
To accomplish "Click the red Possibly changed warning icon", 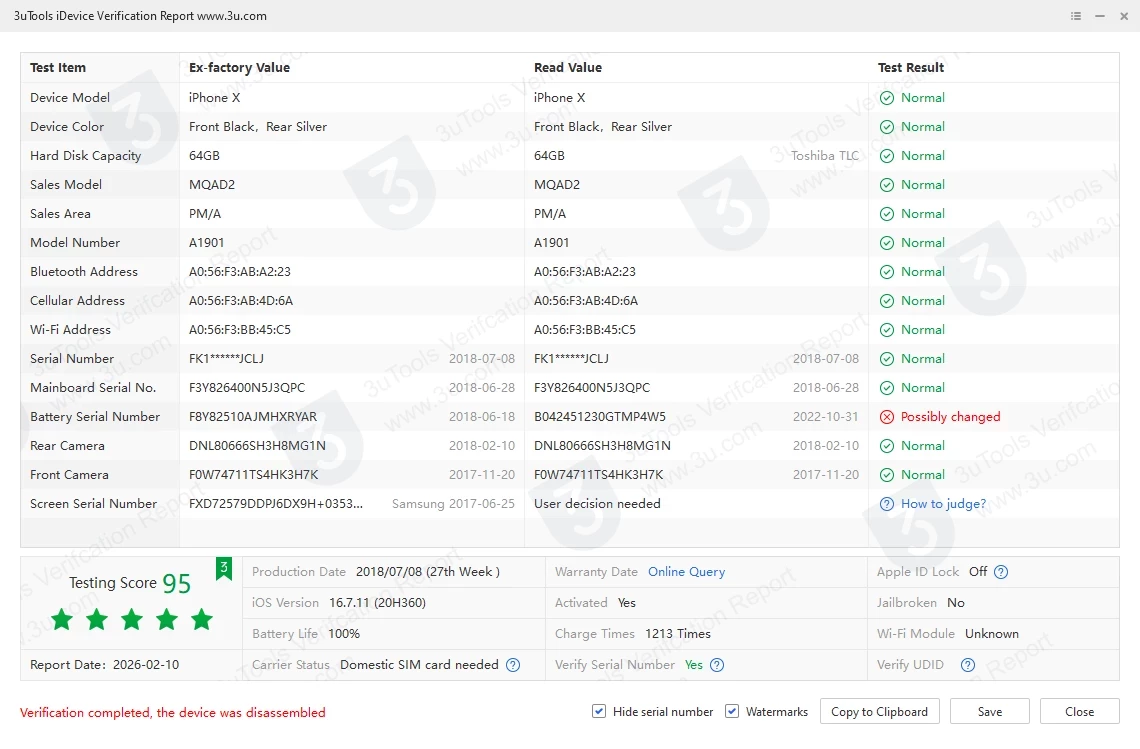I will tap(887, 417).
